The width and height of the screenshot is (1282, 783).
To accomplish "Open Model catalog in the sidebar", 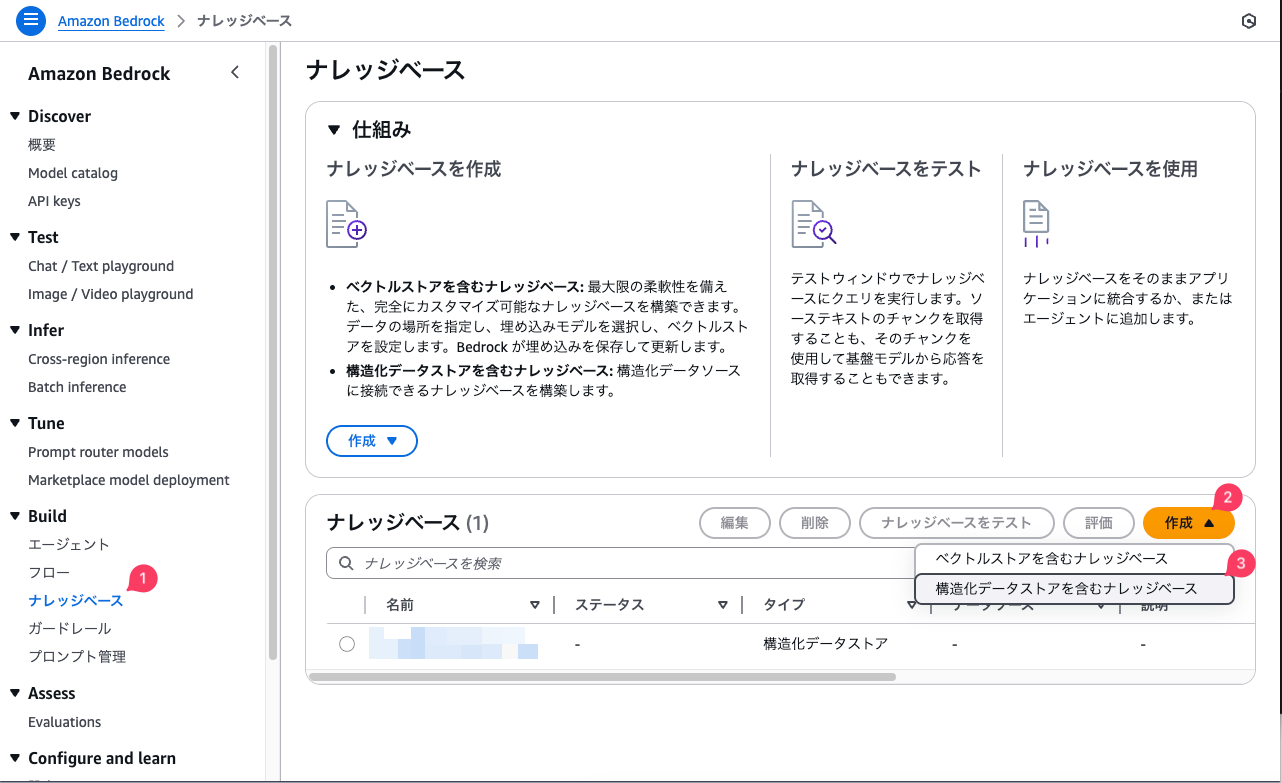I will [73, 173].
